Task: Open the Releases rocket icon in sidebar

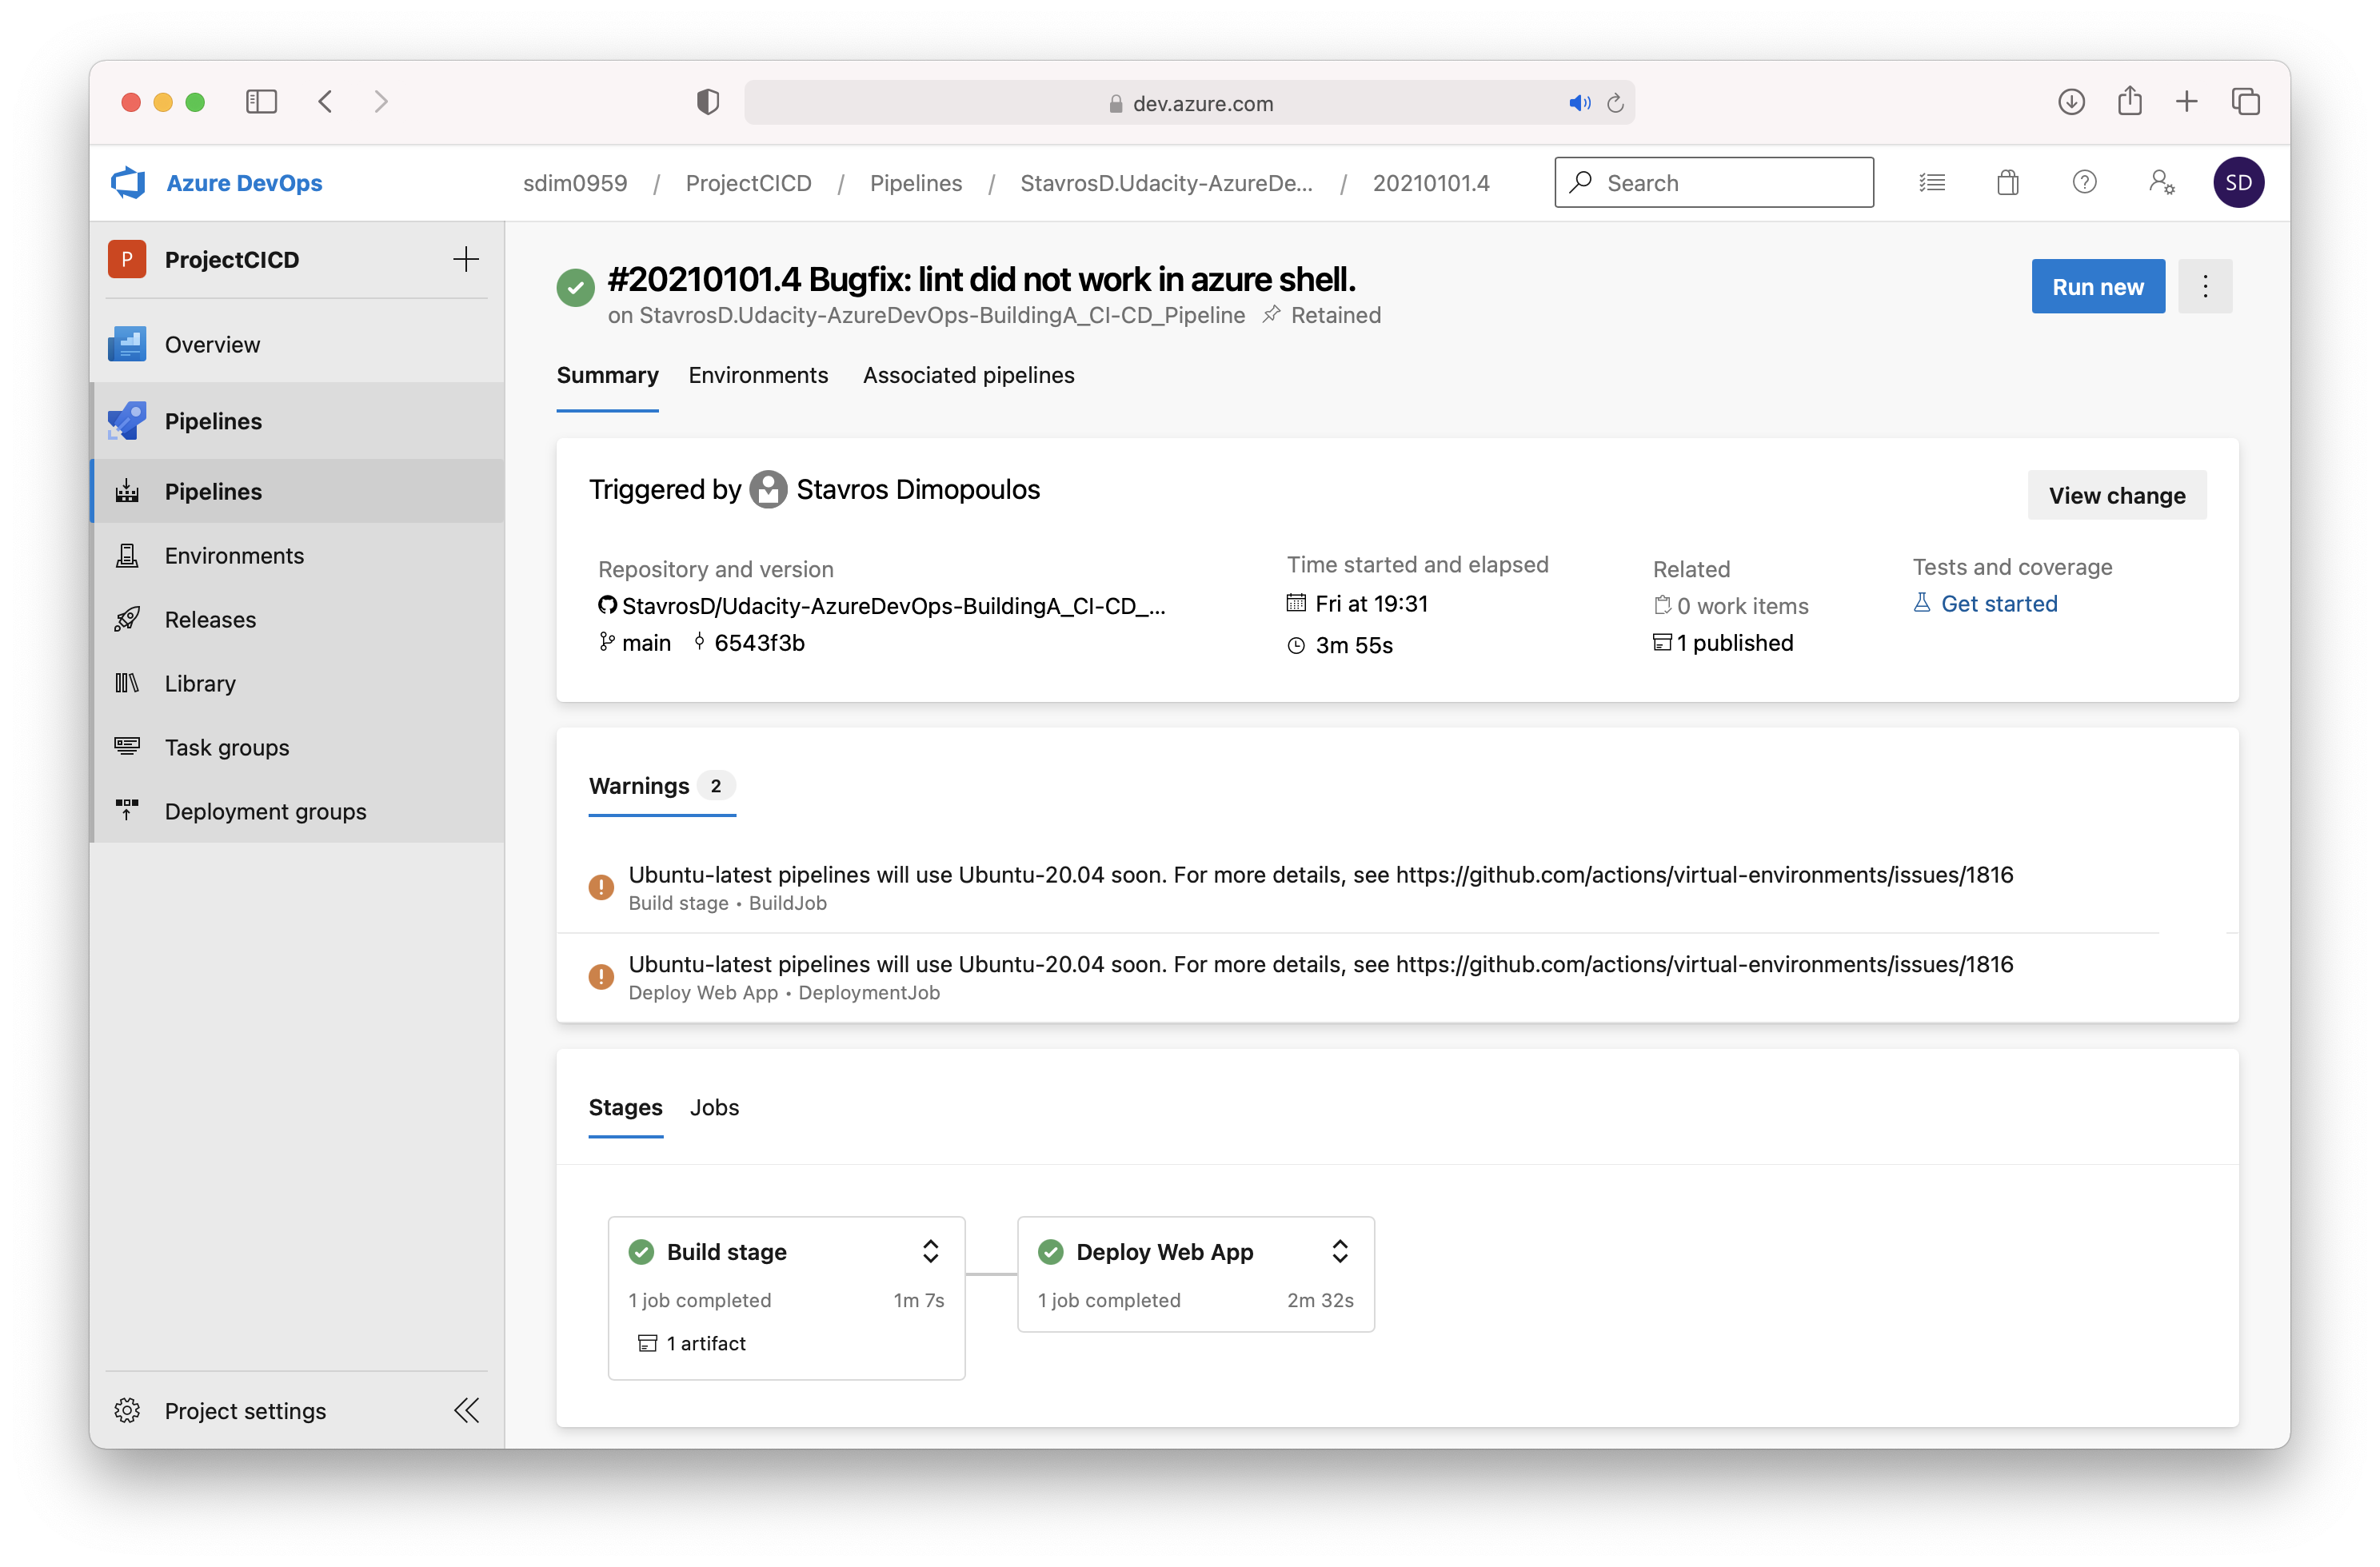Action: (x=127, y=619)
